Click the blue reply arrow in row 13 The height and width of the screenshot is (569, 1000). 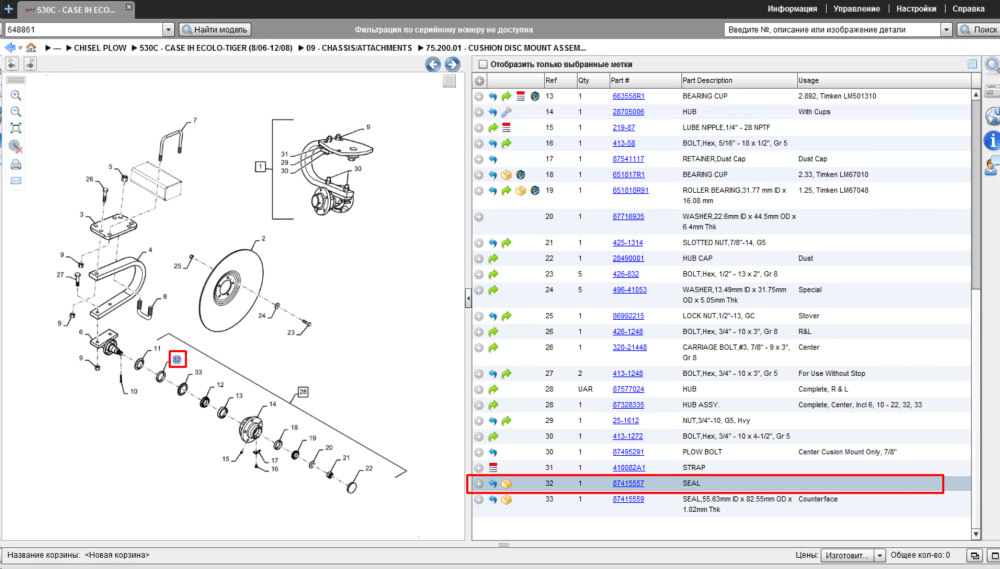492,96
